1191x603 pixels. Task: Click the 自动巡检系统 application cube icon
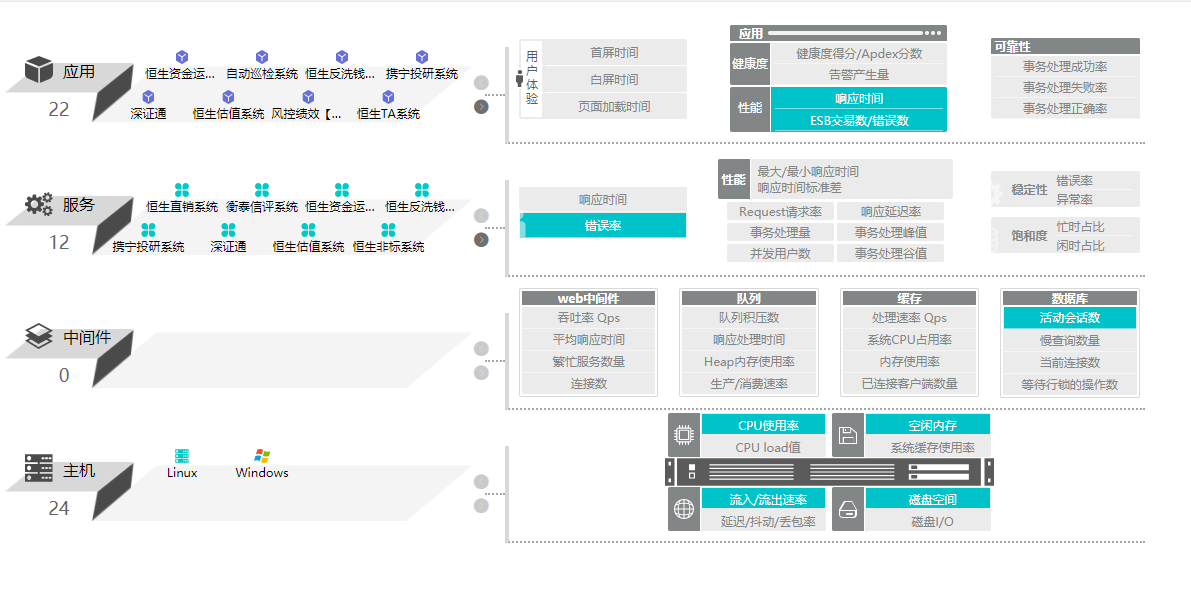point(262,57)
